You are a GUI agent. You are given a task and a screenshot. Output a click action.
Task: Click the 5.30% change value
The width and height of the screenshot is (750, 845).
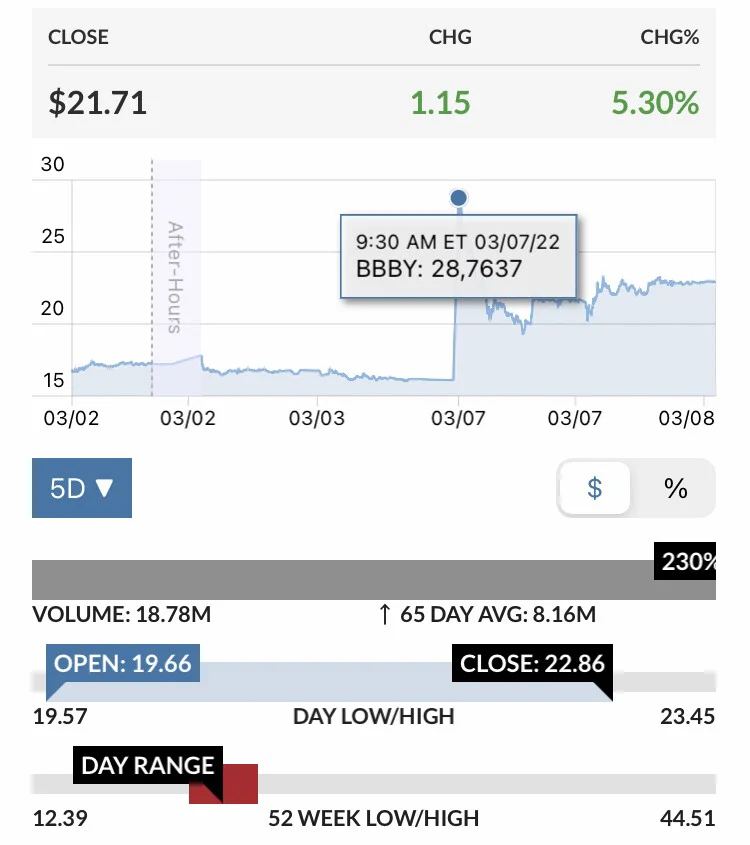pyautogui.click(x=655, y=102)
